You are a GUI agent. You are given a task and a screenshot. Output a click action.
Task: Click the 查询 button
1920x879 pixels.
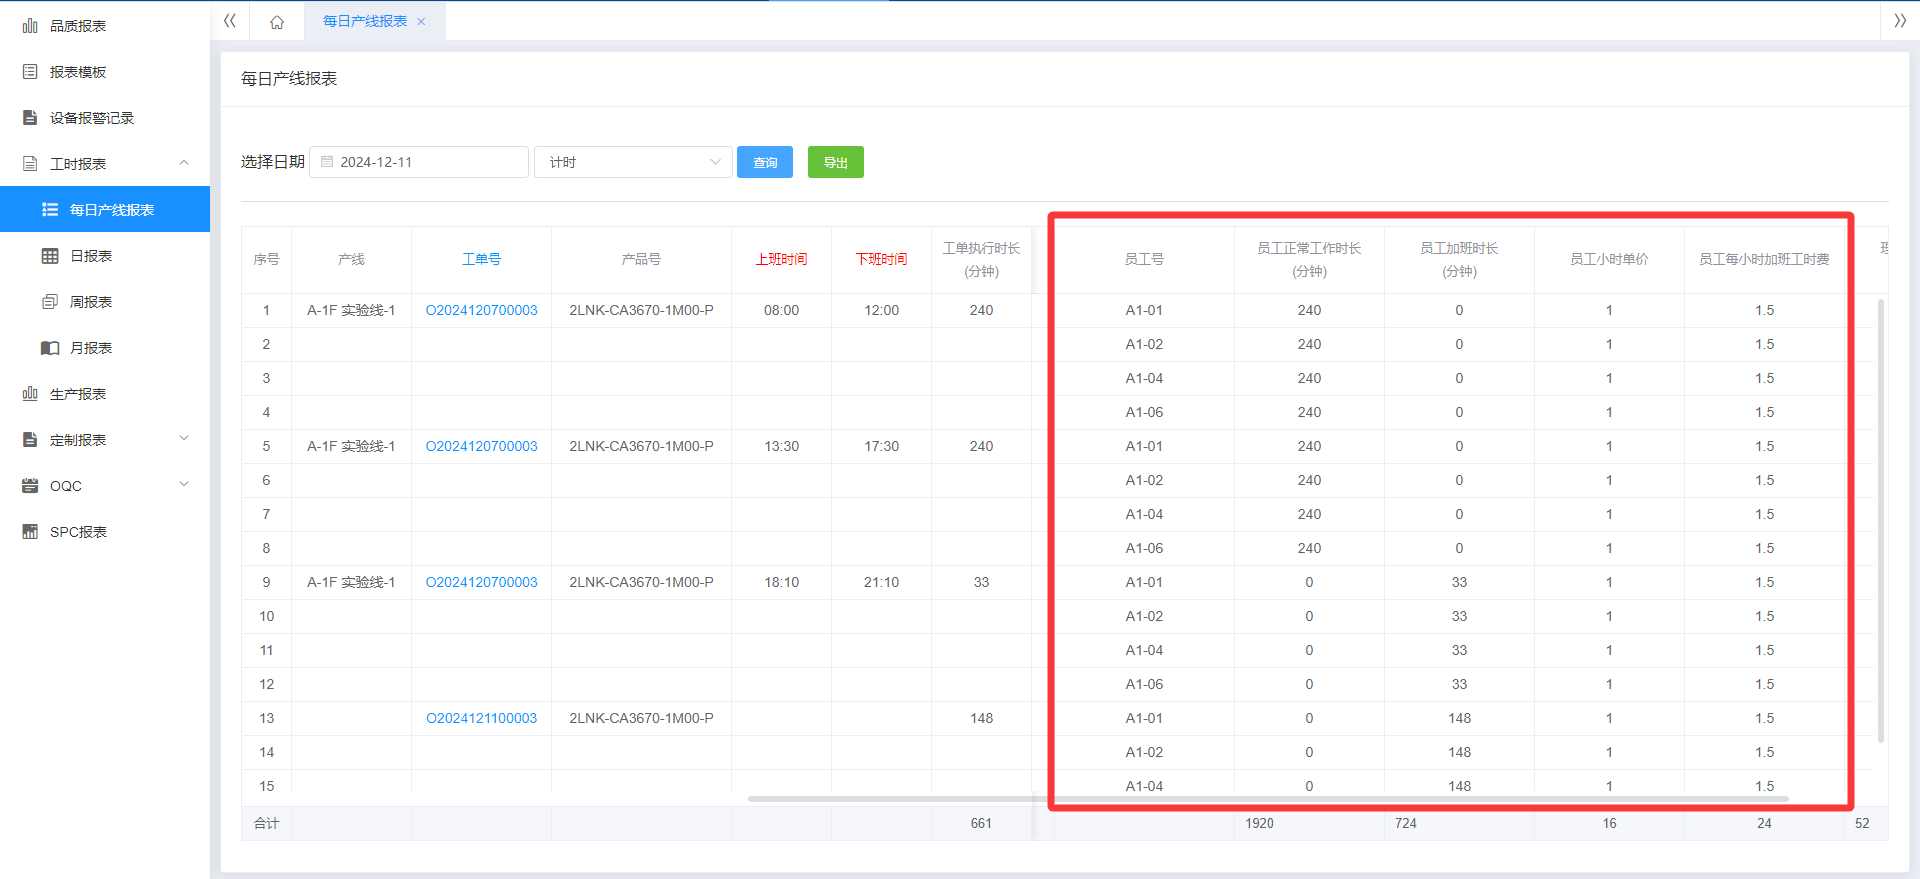765,162
